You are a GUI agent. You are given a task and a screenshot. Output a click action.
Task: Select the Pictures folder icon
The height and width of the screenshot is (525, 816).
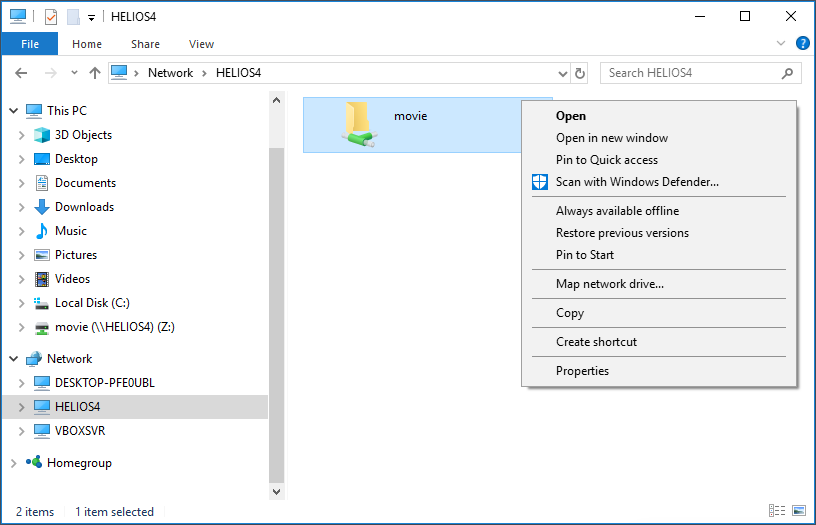click(42, 255)
